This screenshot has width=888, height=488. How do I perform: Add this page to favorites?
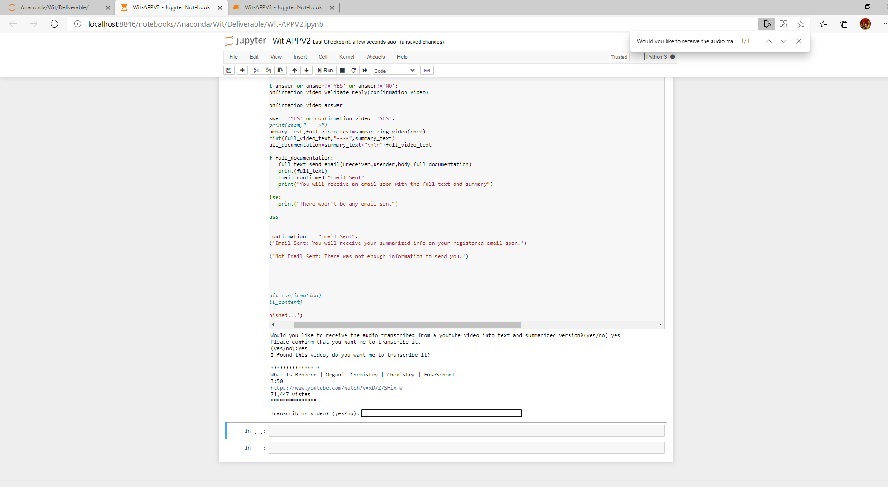801,24
